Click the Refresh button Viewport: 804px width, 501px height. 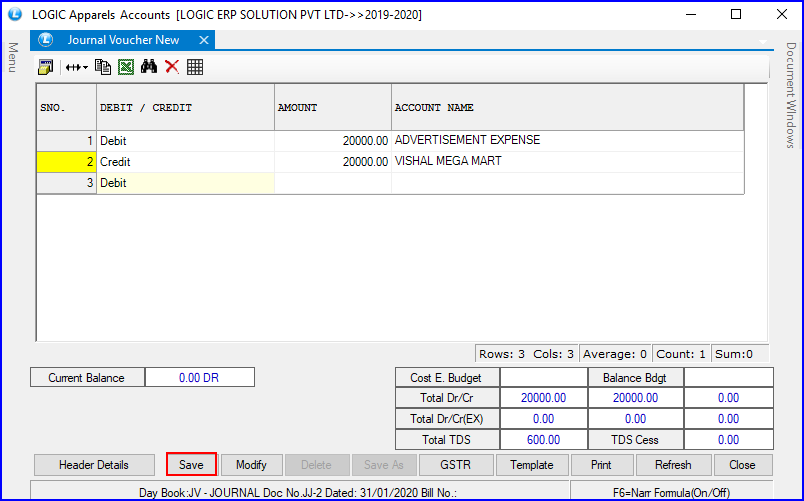(673, 465)
